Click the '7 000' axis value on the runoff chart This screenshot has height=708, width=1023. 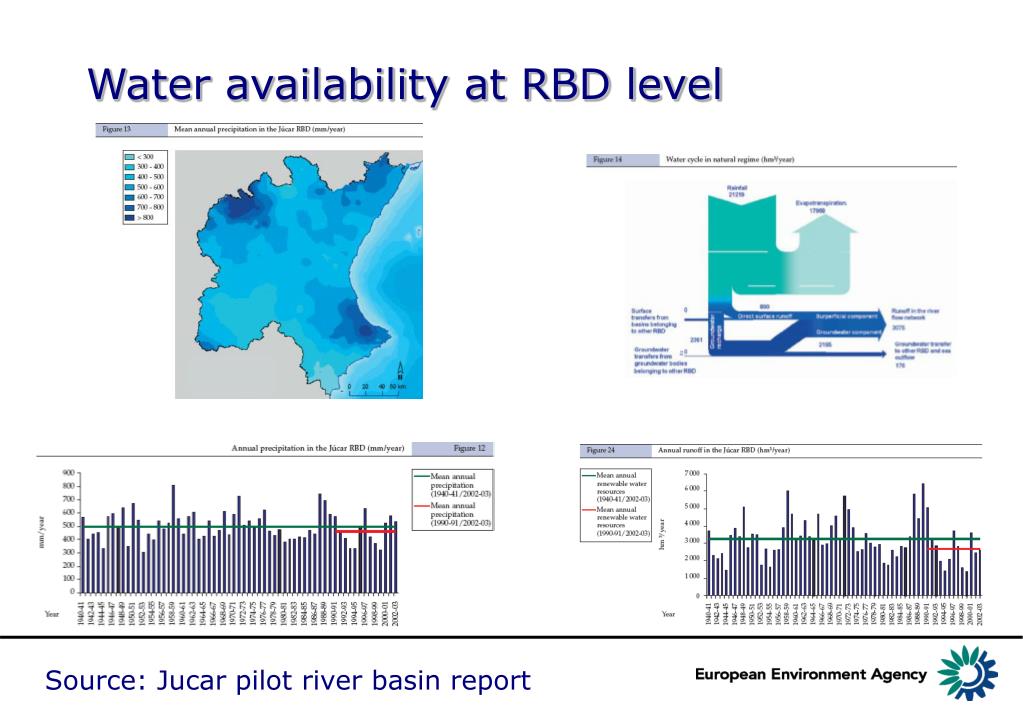[692, 473]
